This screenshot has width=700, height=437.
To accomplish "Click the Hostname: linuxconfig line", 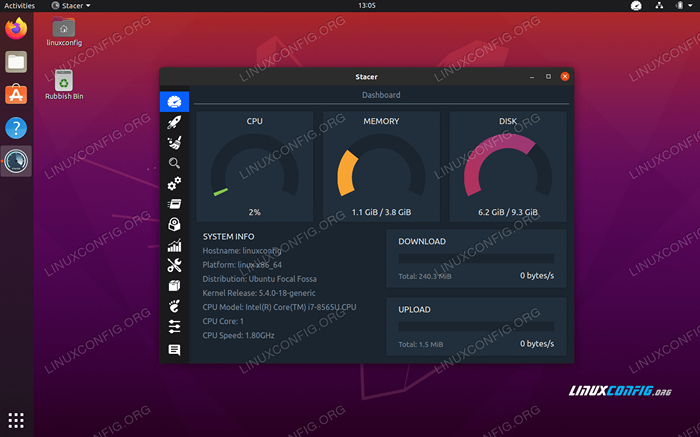I will tap(242, 251).
